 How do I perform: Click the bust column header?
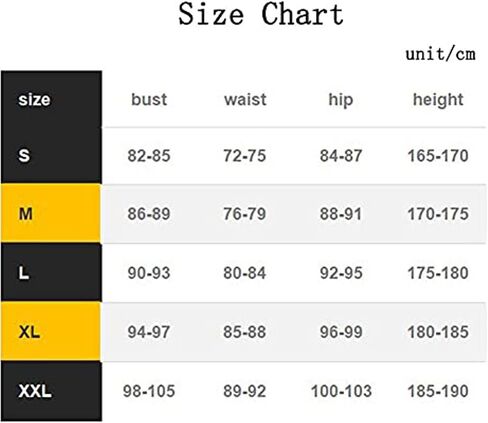[x=149, y=99]
